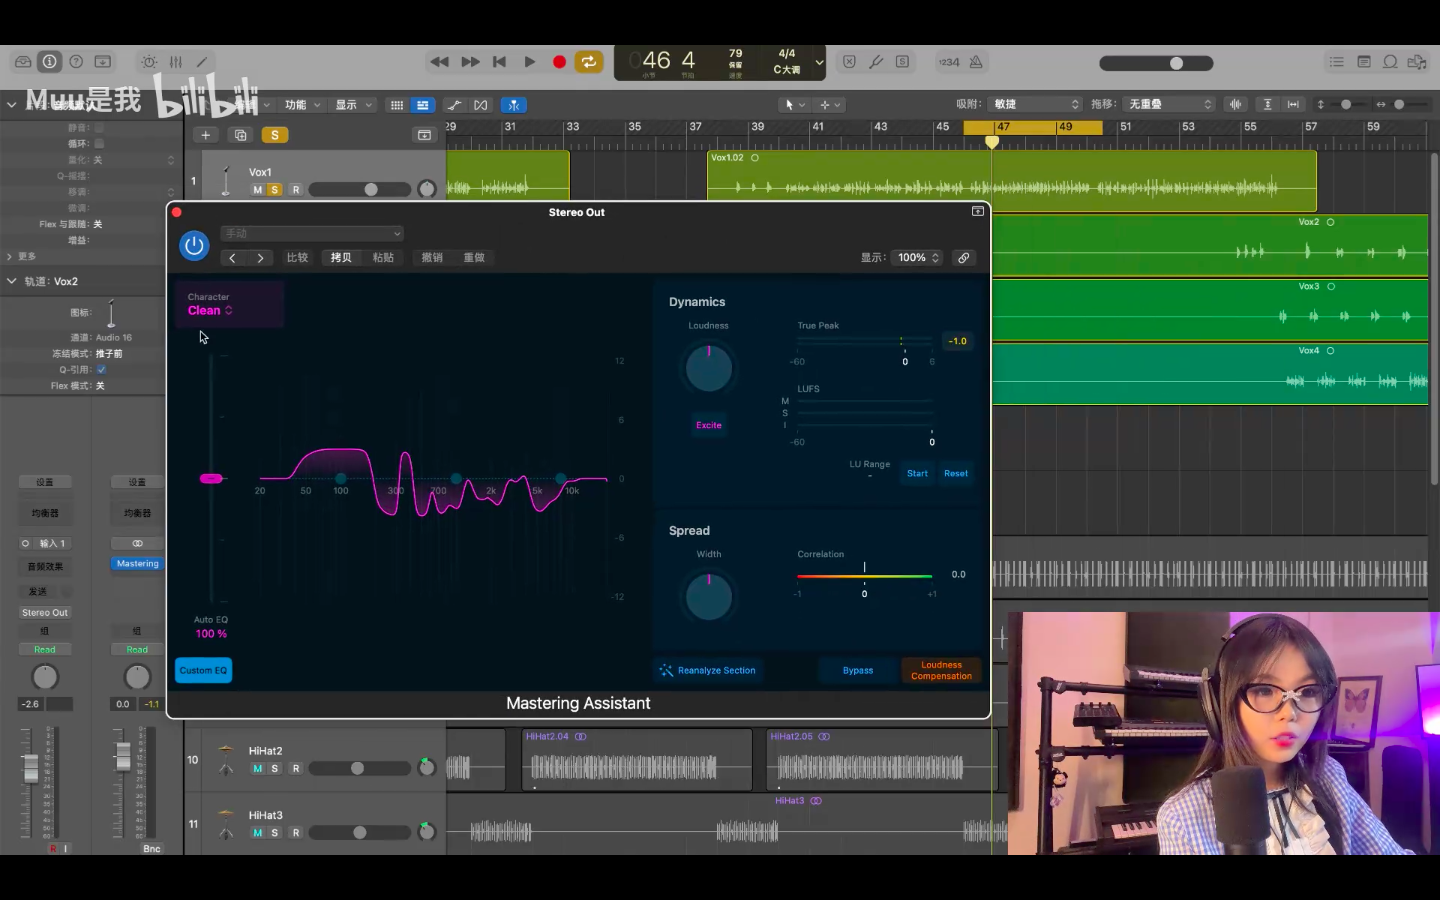Click the 比较 (Compare) button

[x=298, y=258]
